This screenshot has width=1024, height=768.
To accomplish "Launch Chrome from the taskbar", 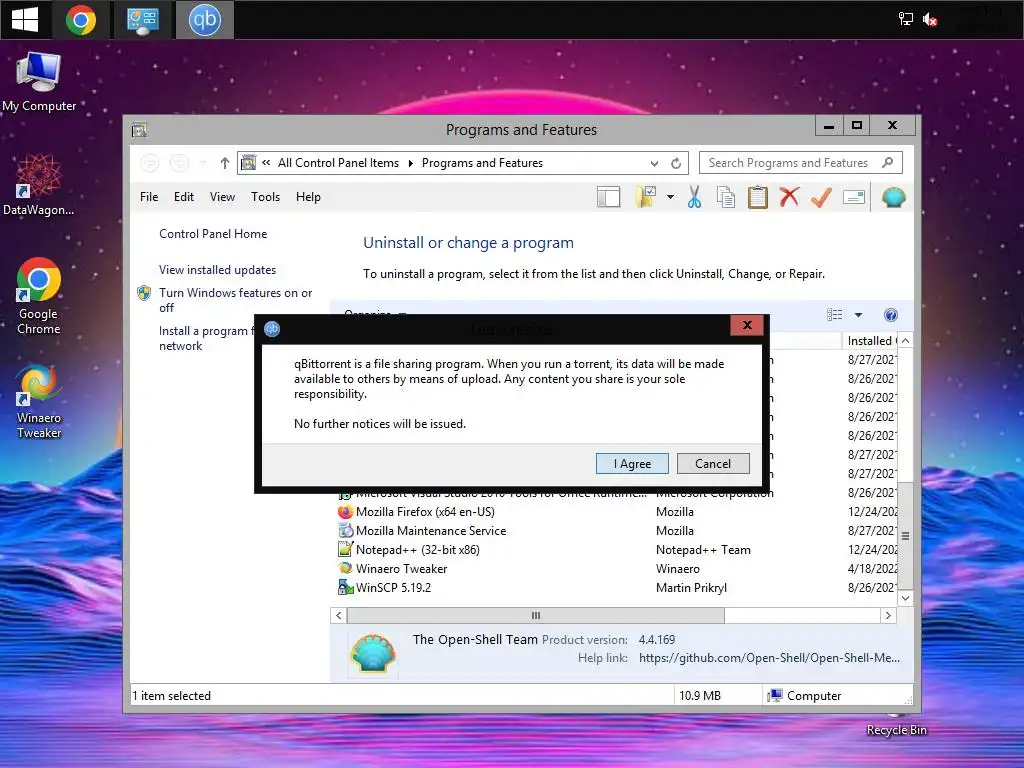I will (x=81, y=20).
